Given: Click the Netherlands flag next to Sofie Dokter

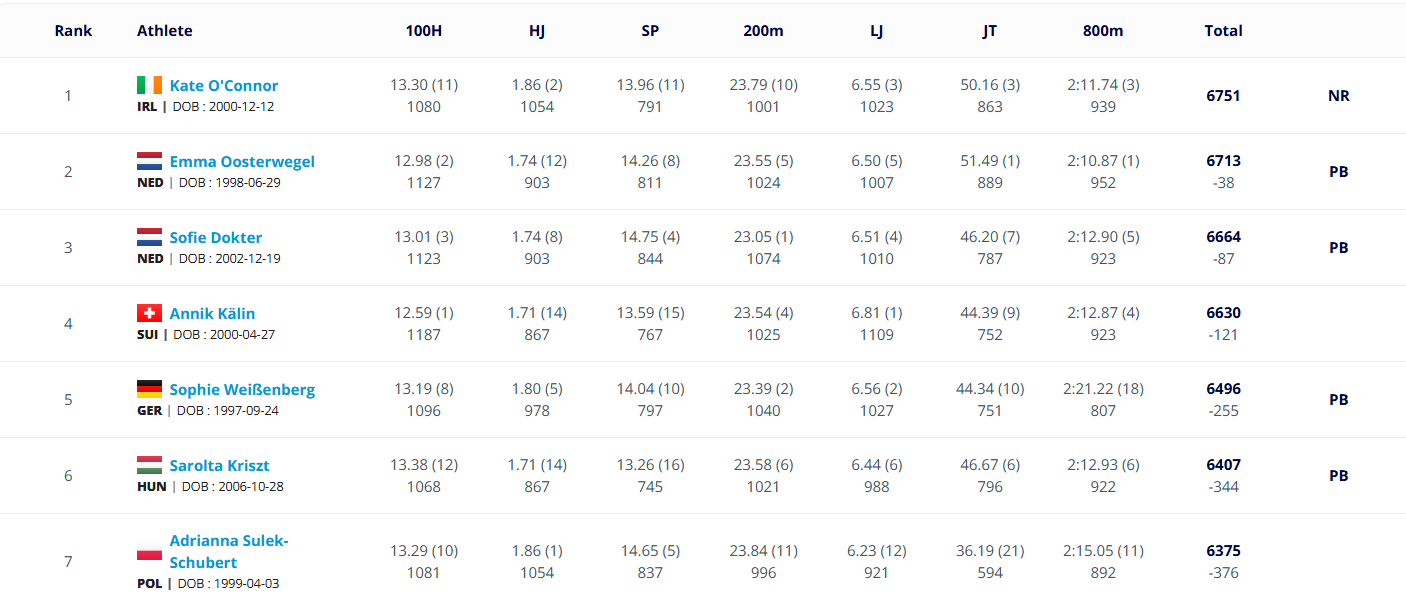Looking at the screenshot, I should click(149, 237).
